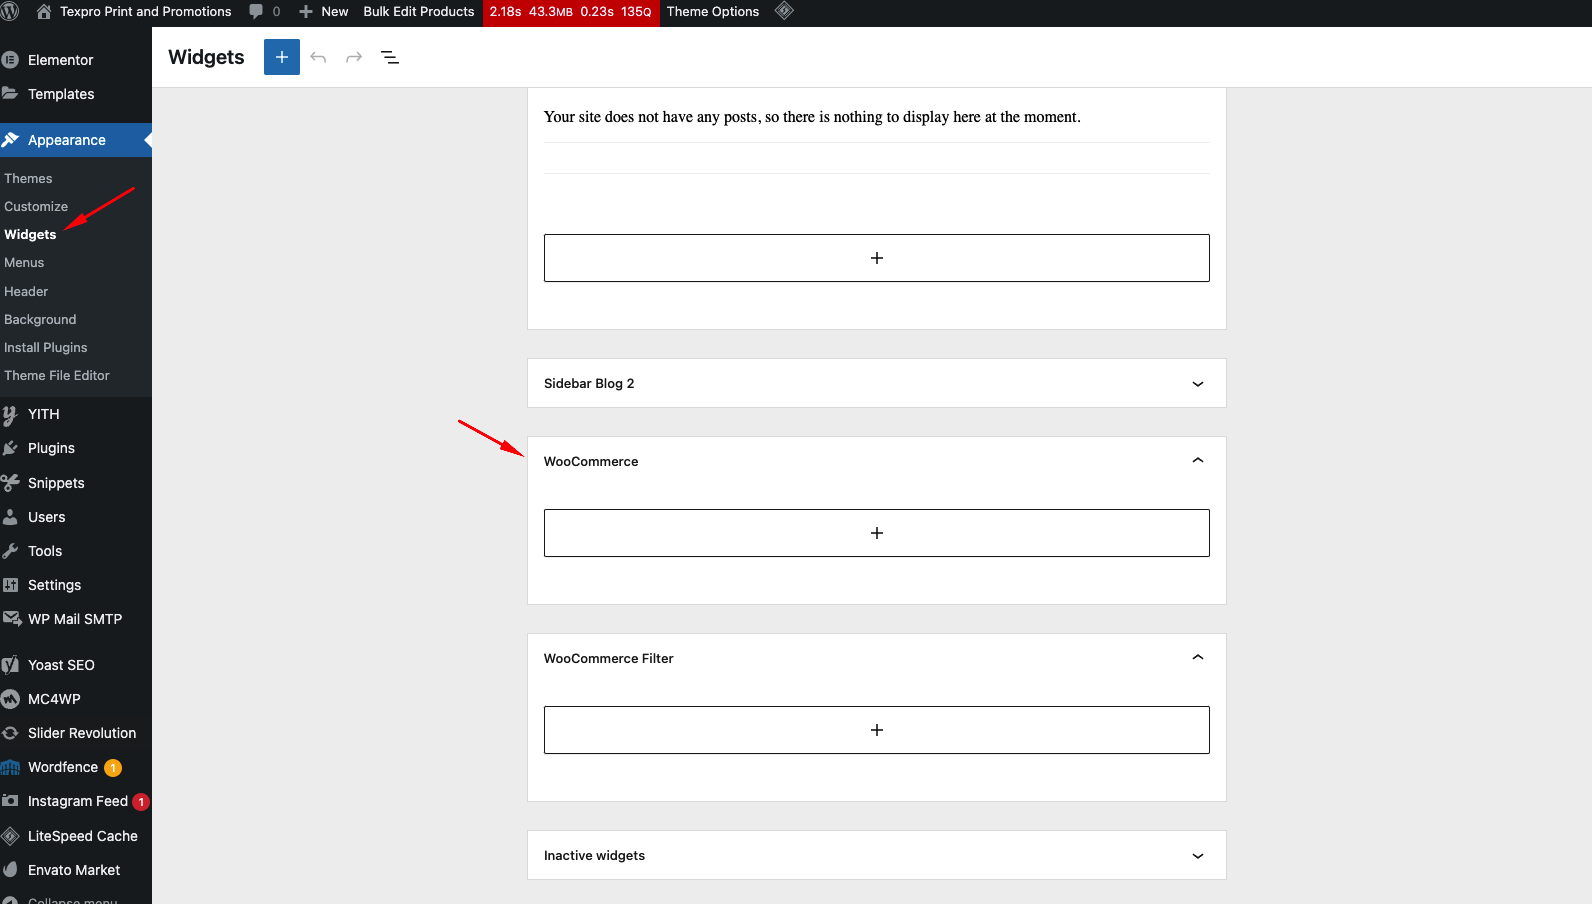Click the block inserter plus button
Image resolution: width=1592 pixels, height=904 pixels.
(282, 57)
